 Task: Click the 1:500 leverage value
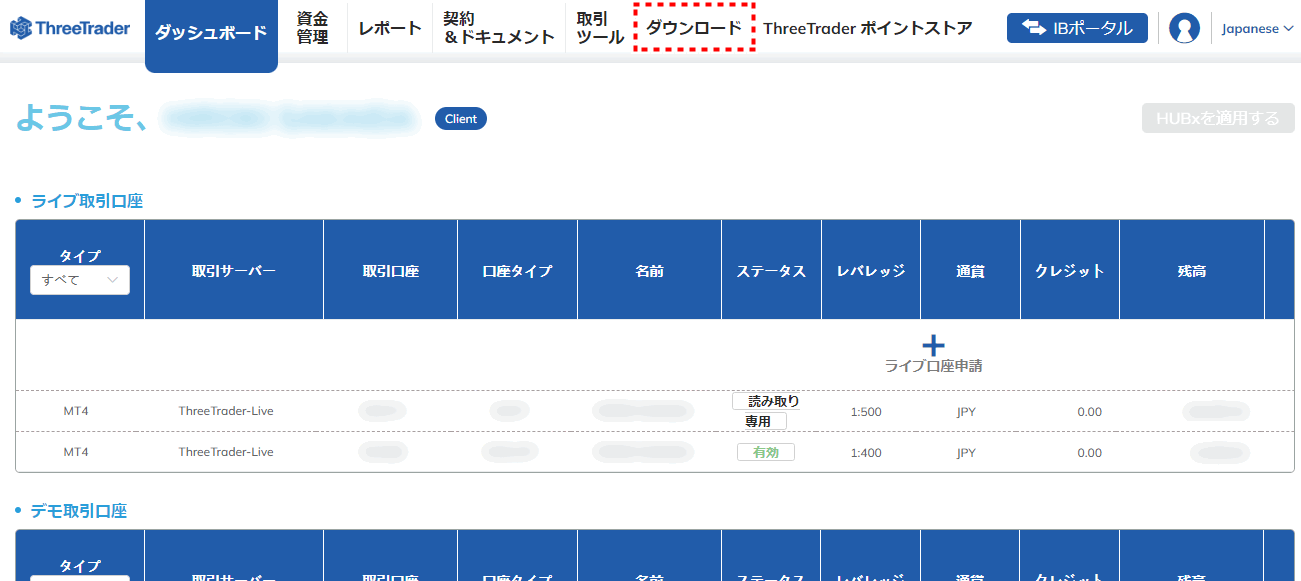tap(866, 412)
